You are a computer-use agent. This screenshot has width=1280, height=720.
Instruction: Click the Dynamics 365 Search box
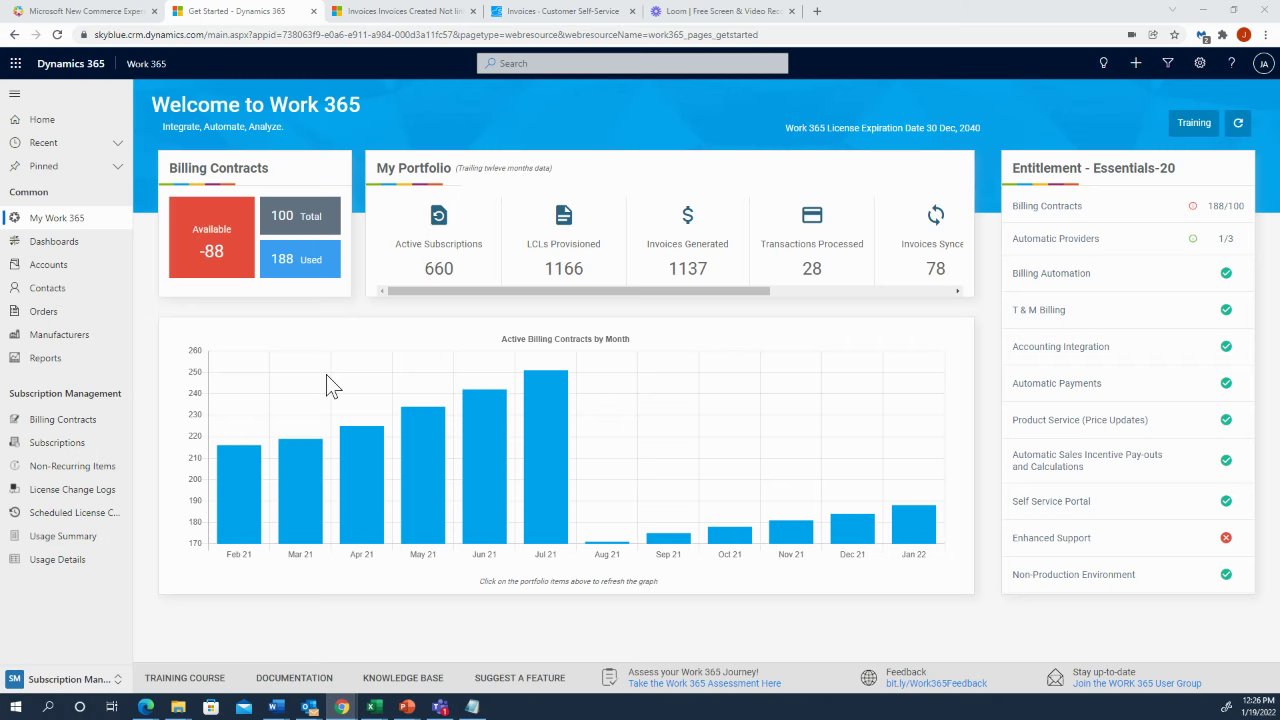pyautogui.click(x=632, y=63)
